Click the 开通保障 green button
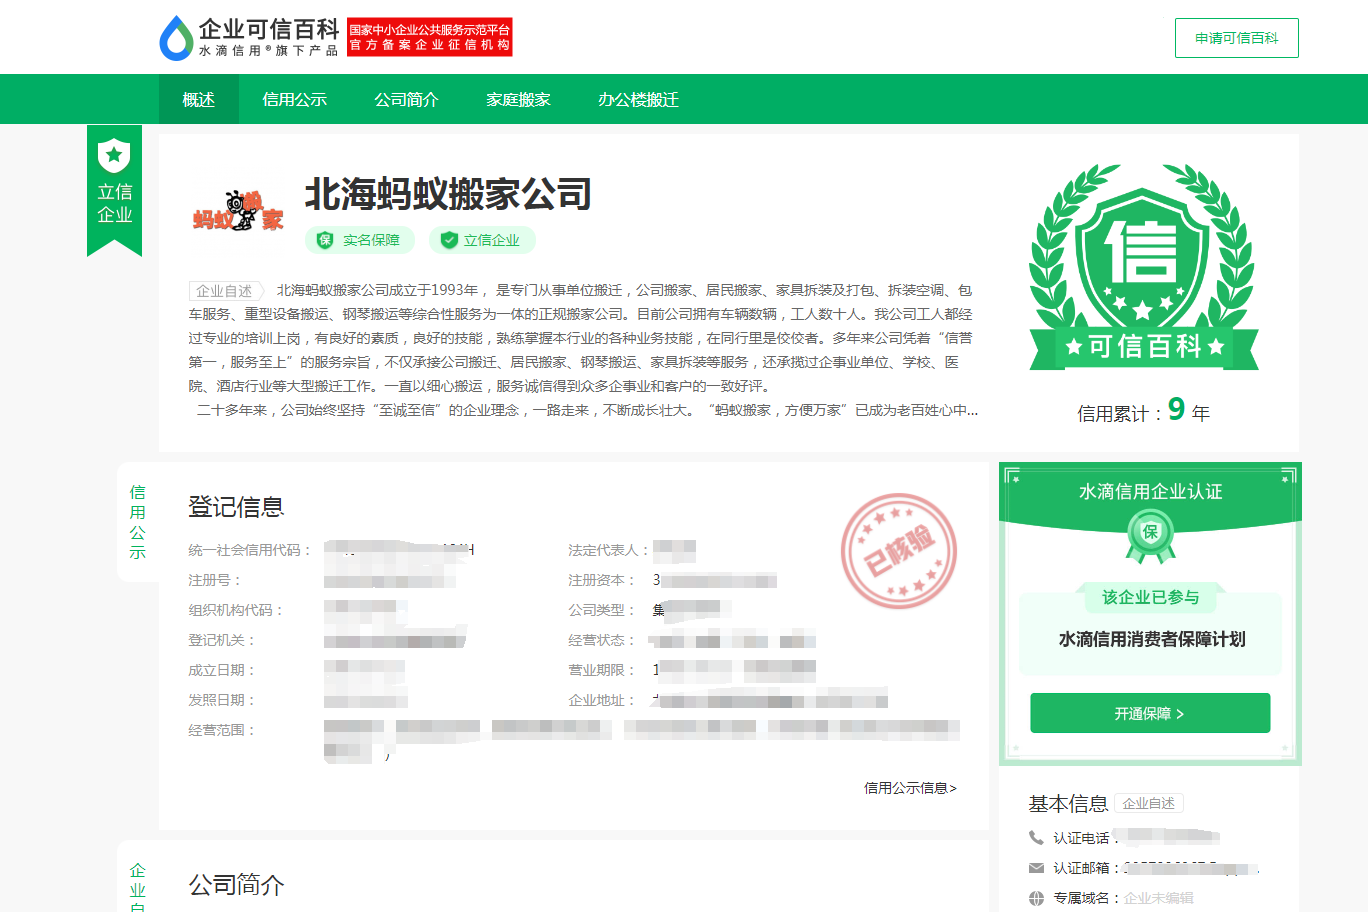 click(x=1149, y=712)
